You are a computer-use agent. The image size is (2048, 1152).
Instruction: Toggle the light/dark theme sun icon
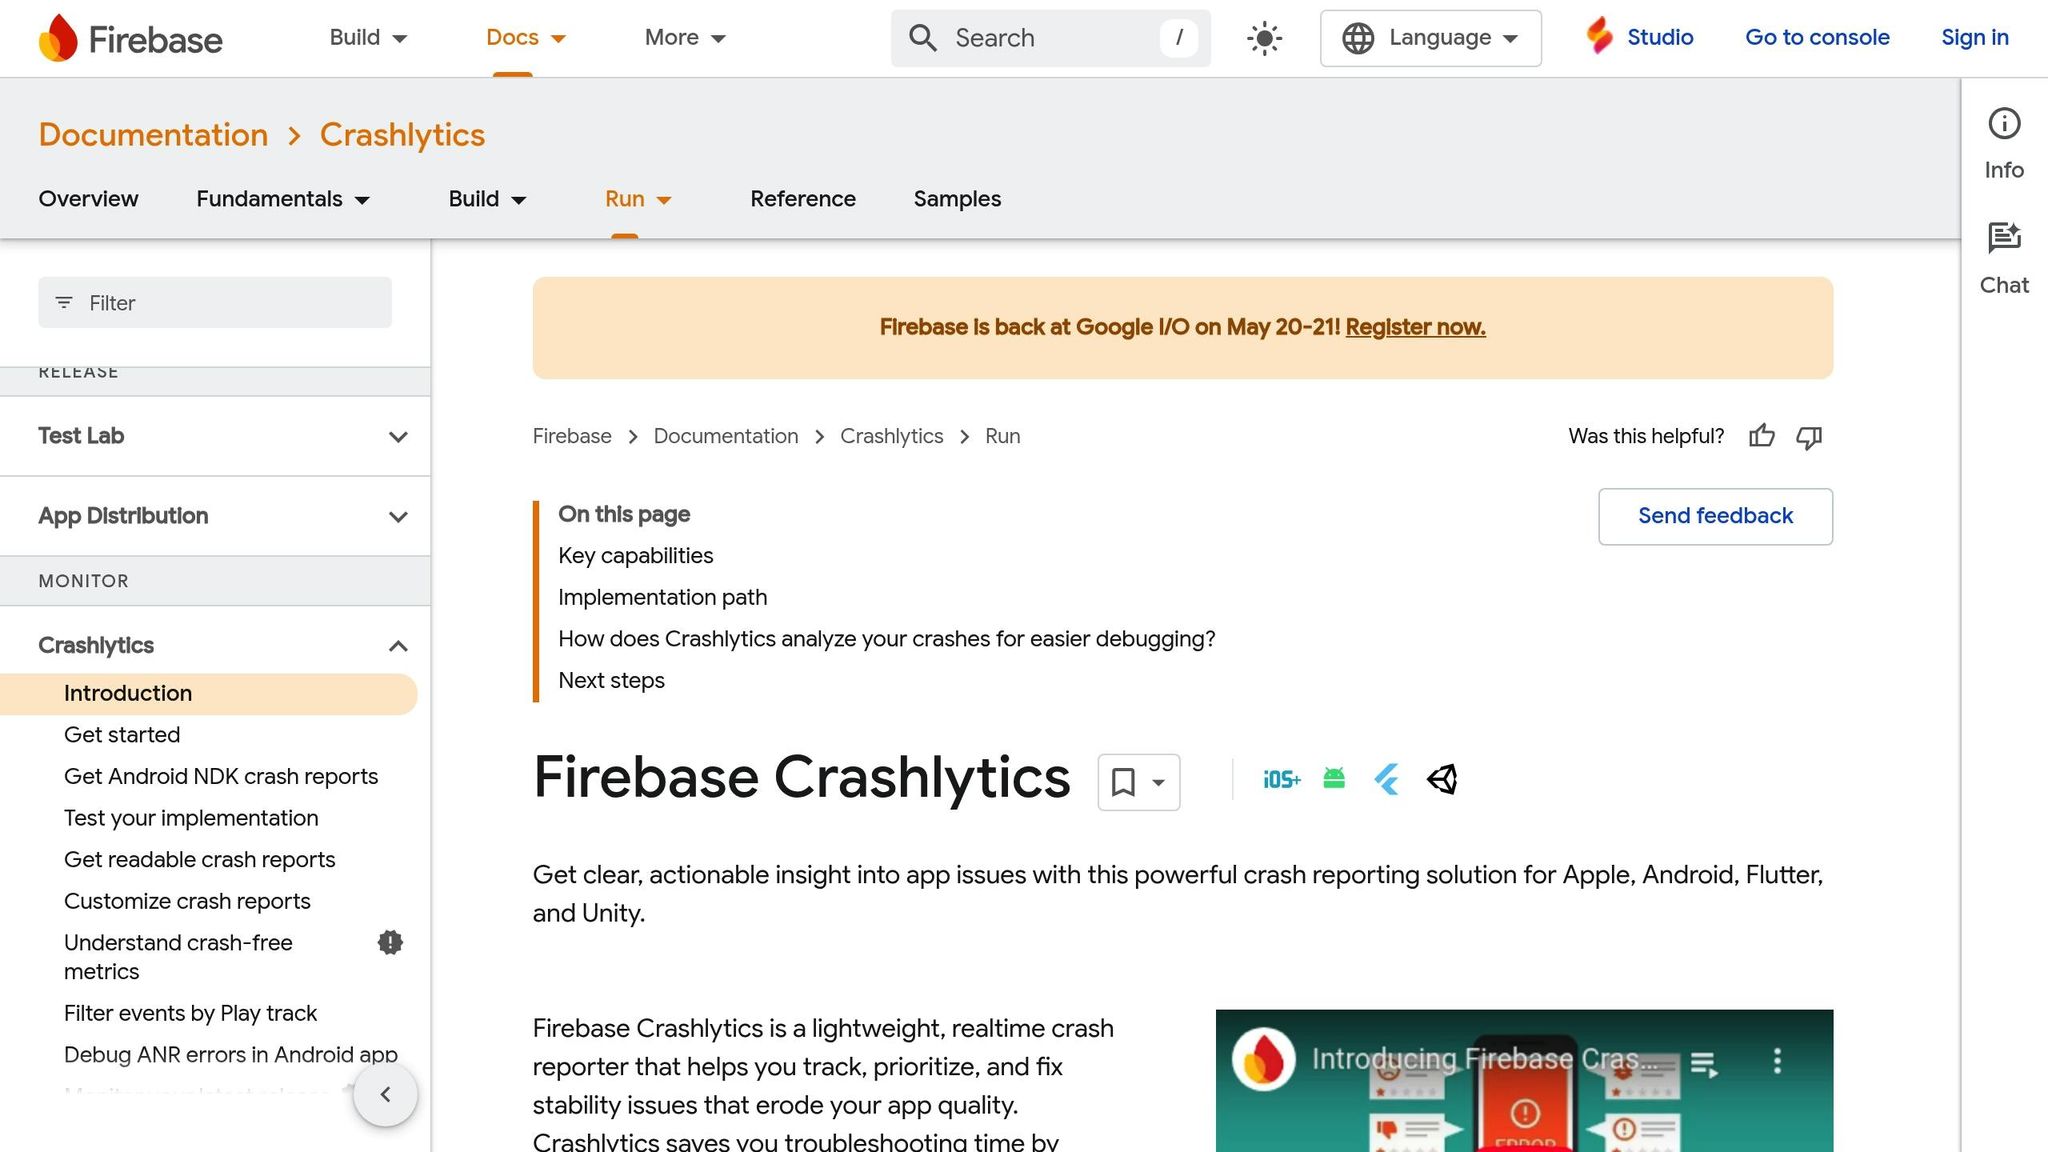(1264, 38)
